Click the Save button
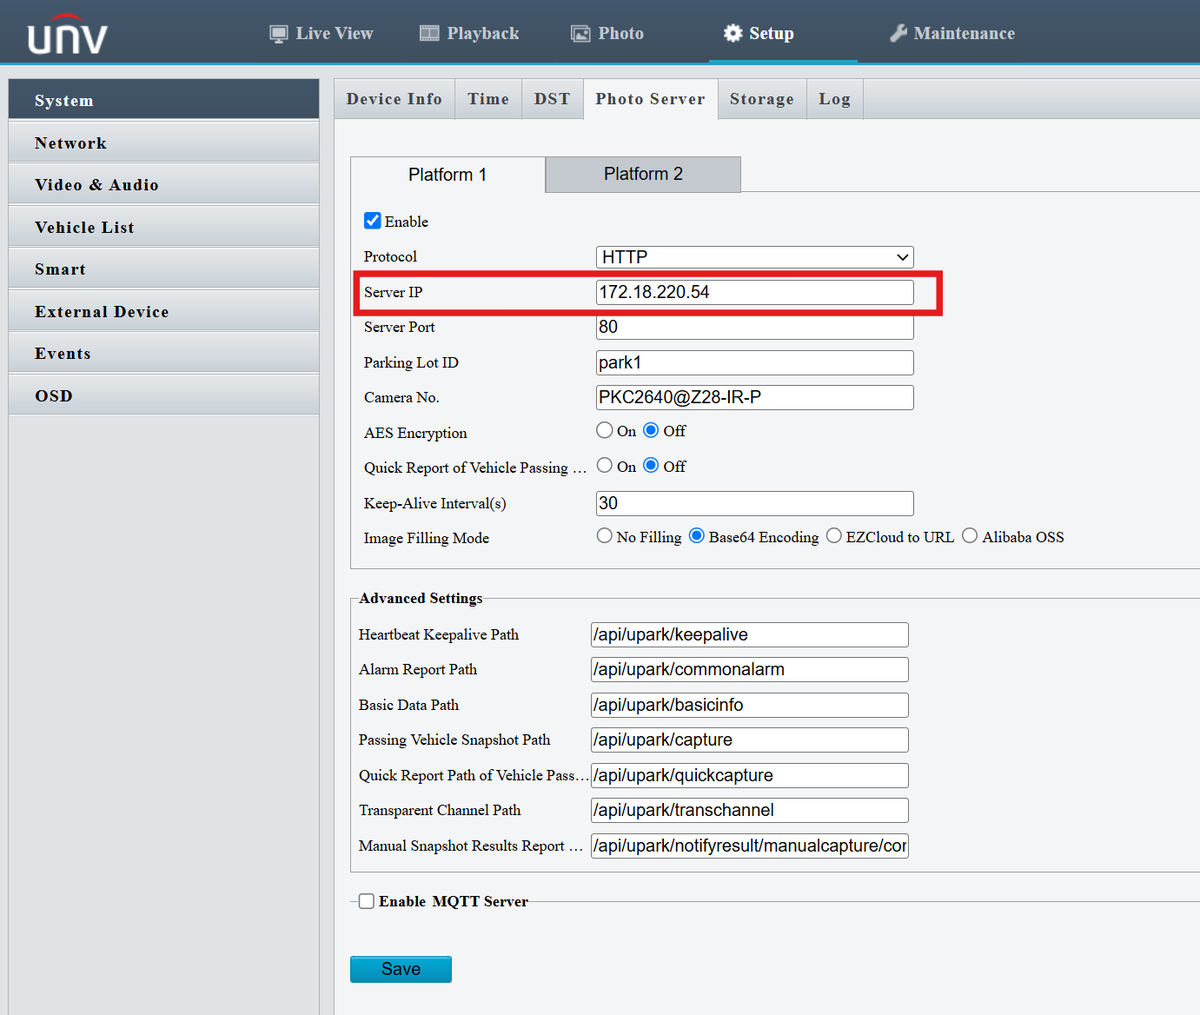This screenshot has height=1015, width=1200. [x=401, y=969]
